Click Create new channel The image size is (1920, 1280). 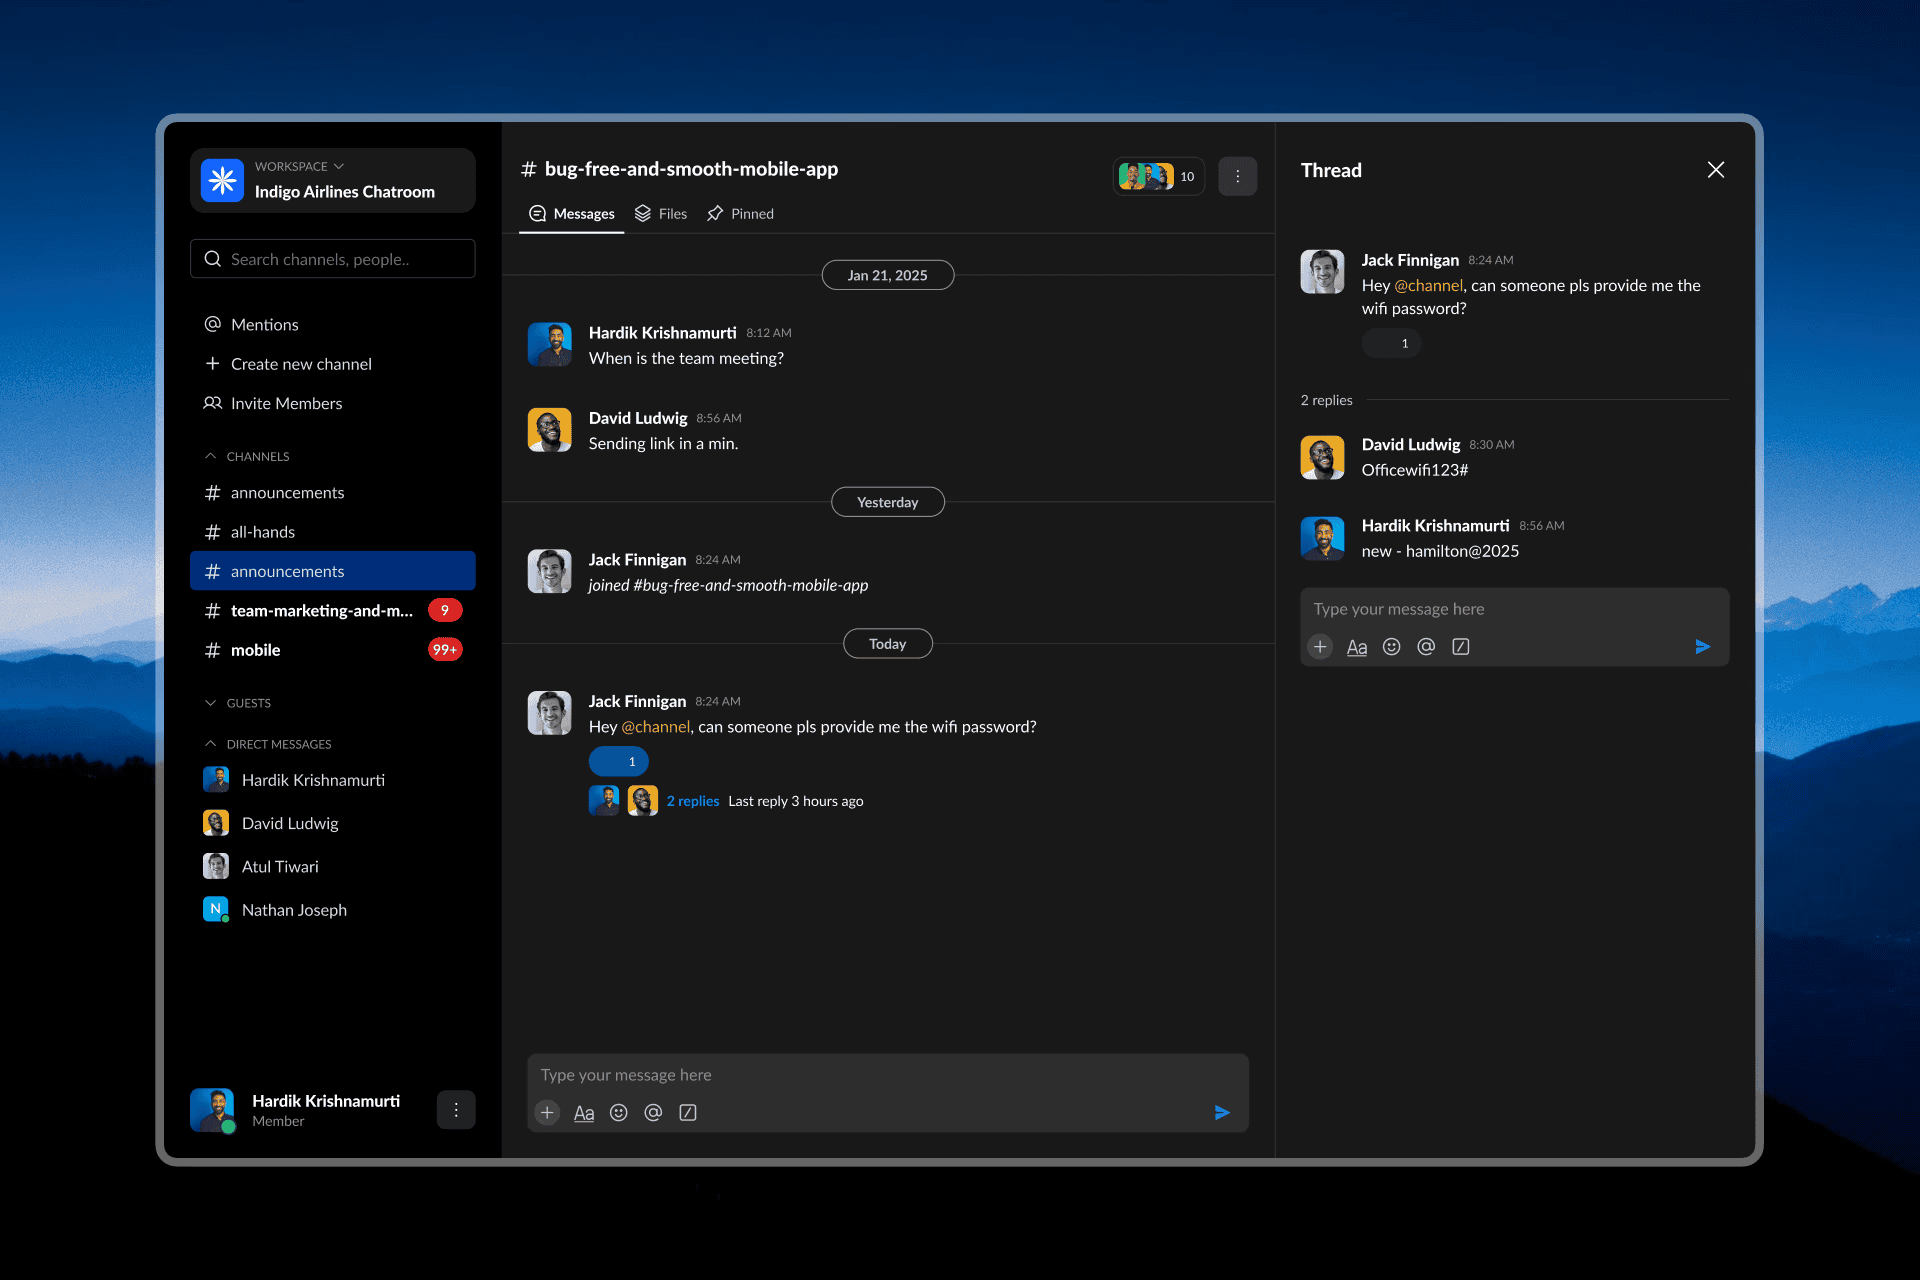click(301, 363)
